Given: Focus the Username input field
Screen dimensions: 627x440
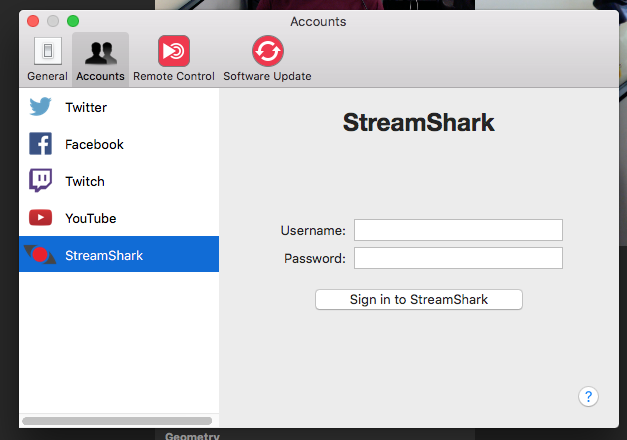Looking at the screenshot, I should [x=458, y=230].
